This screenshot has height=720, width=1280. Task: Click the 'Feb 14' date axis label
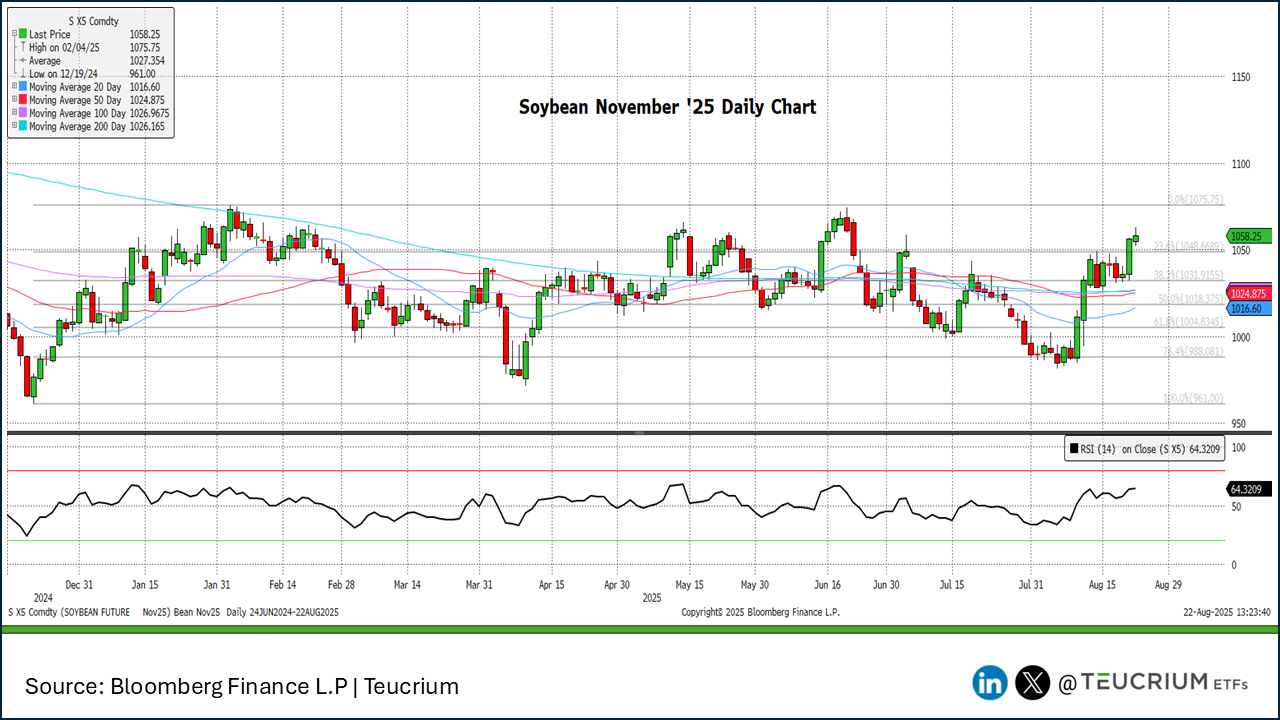tap(283, 584)
